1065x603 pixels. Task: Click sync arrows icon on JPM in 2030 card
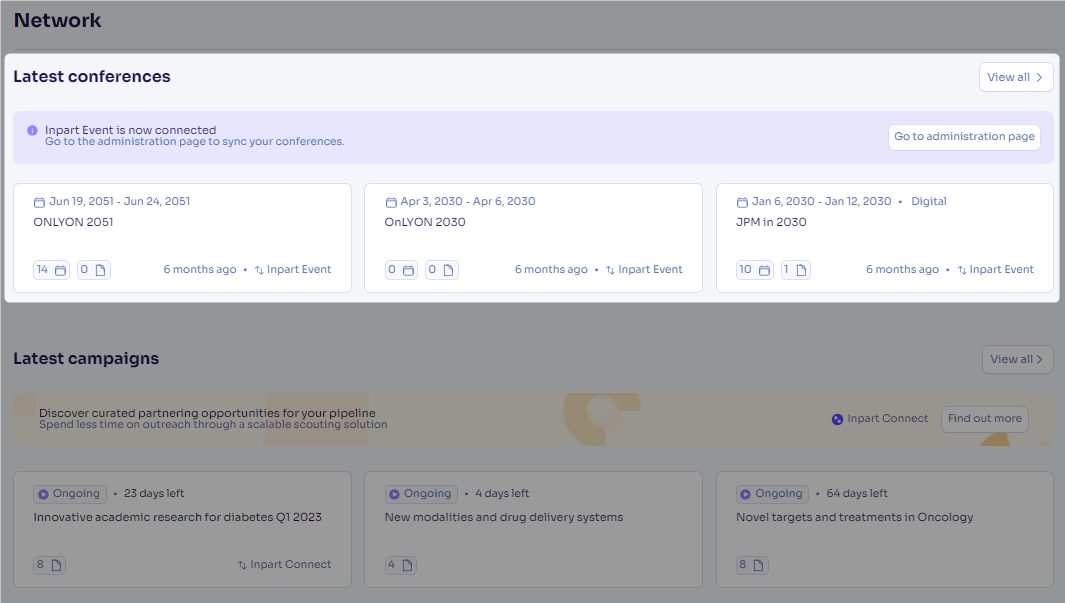[x=962, y=270]
